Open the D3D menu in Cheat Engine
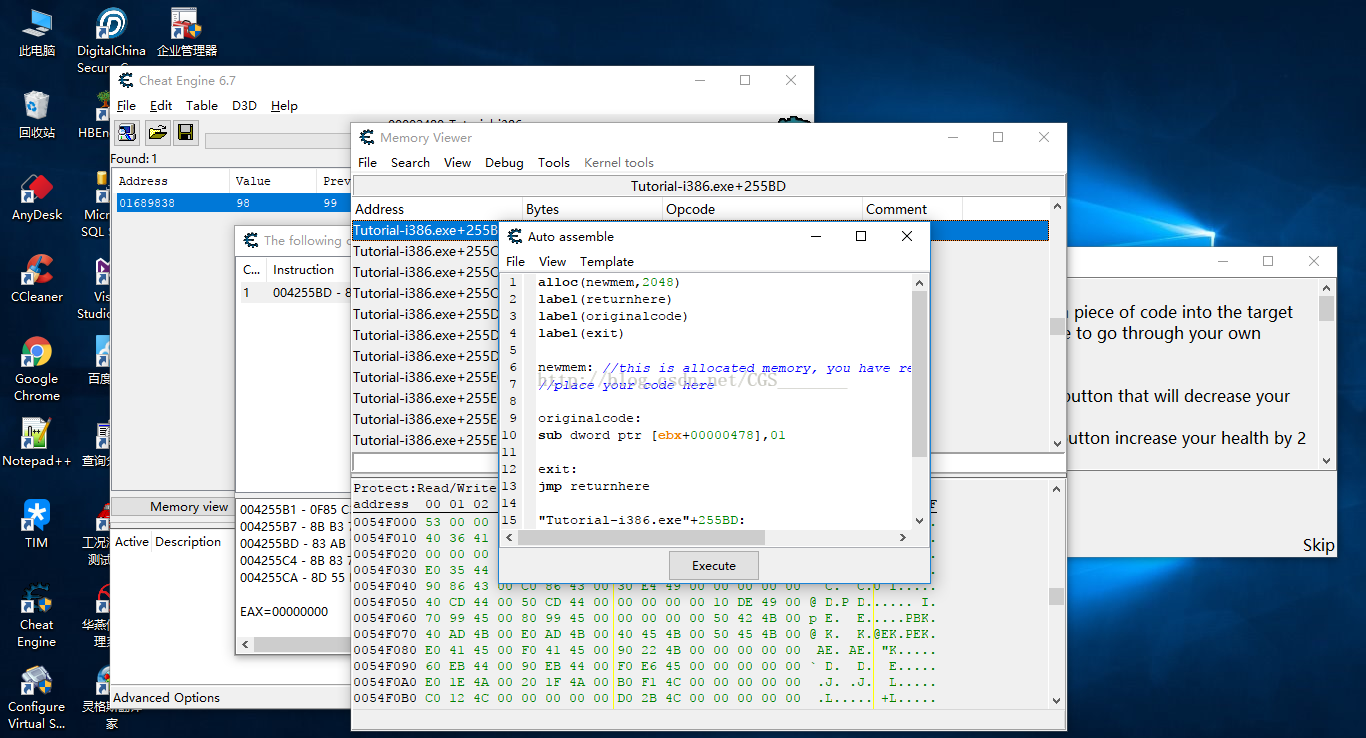 244,105
